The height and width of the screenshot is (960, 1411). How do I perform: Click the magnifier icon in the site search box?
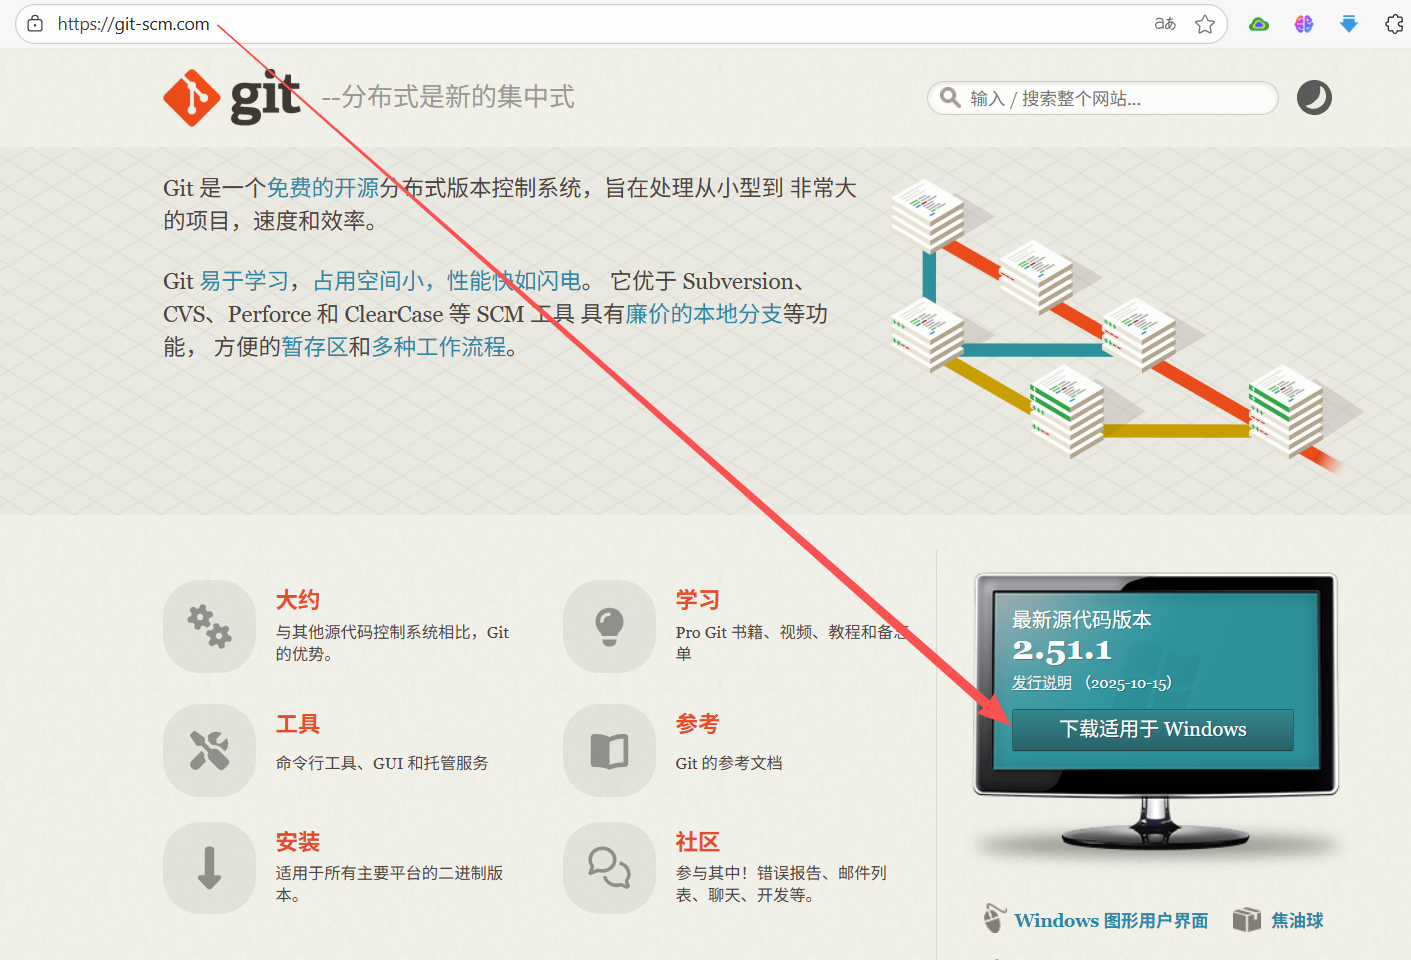point(949,98)
